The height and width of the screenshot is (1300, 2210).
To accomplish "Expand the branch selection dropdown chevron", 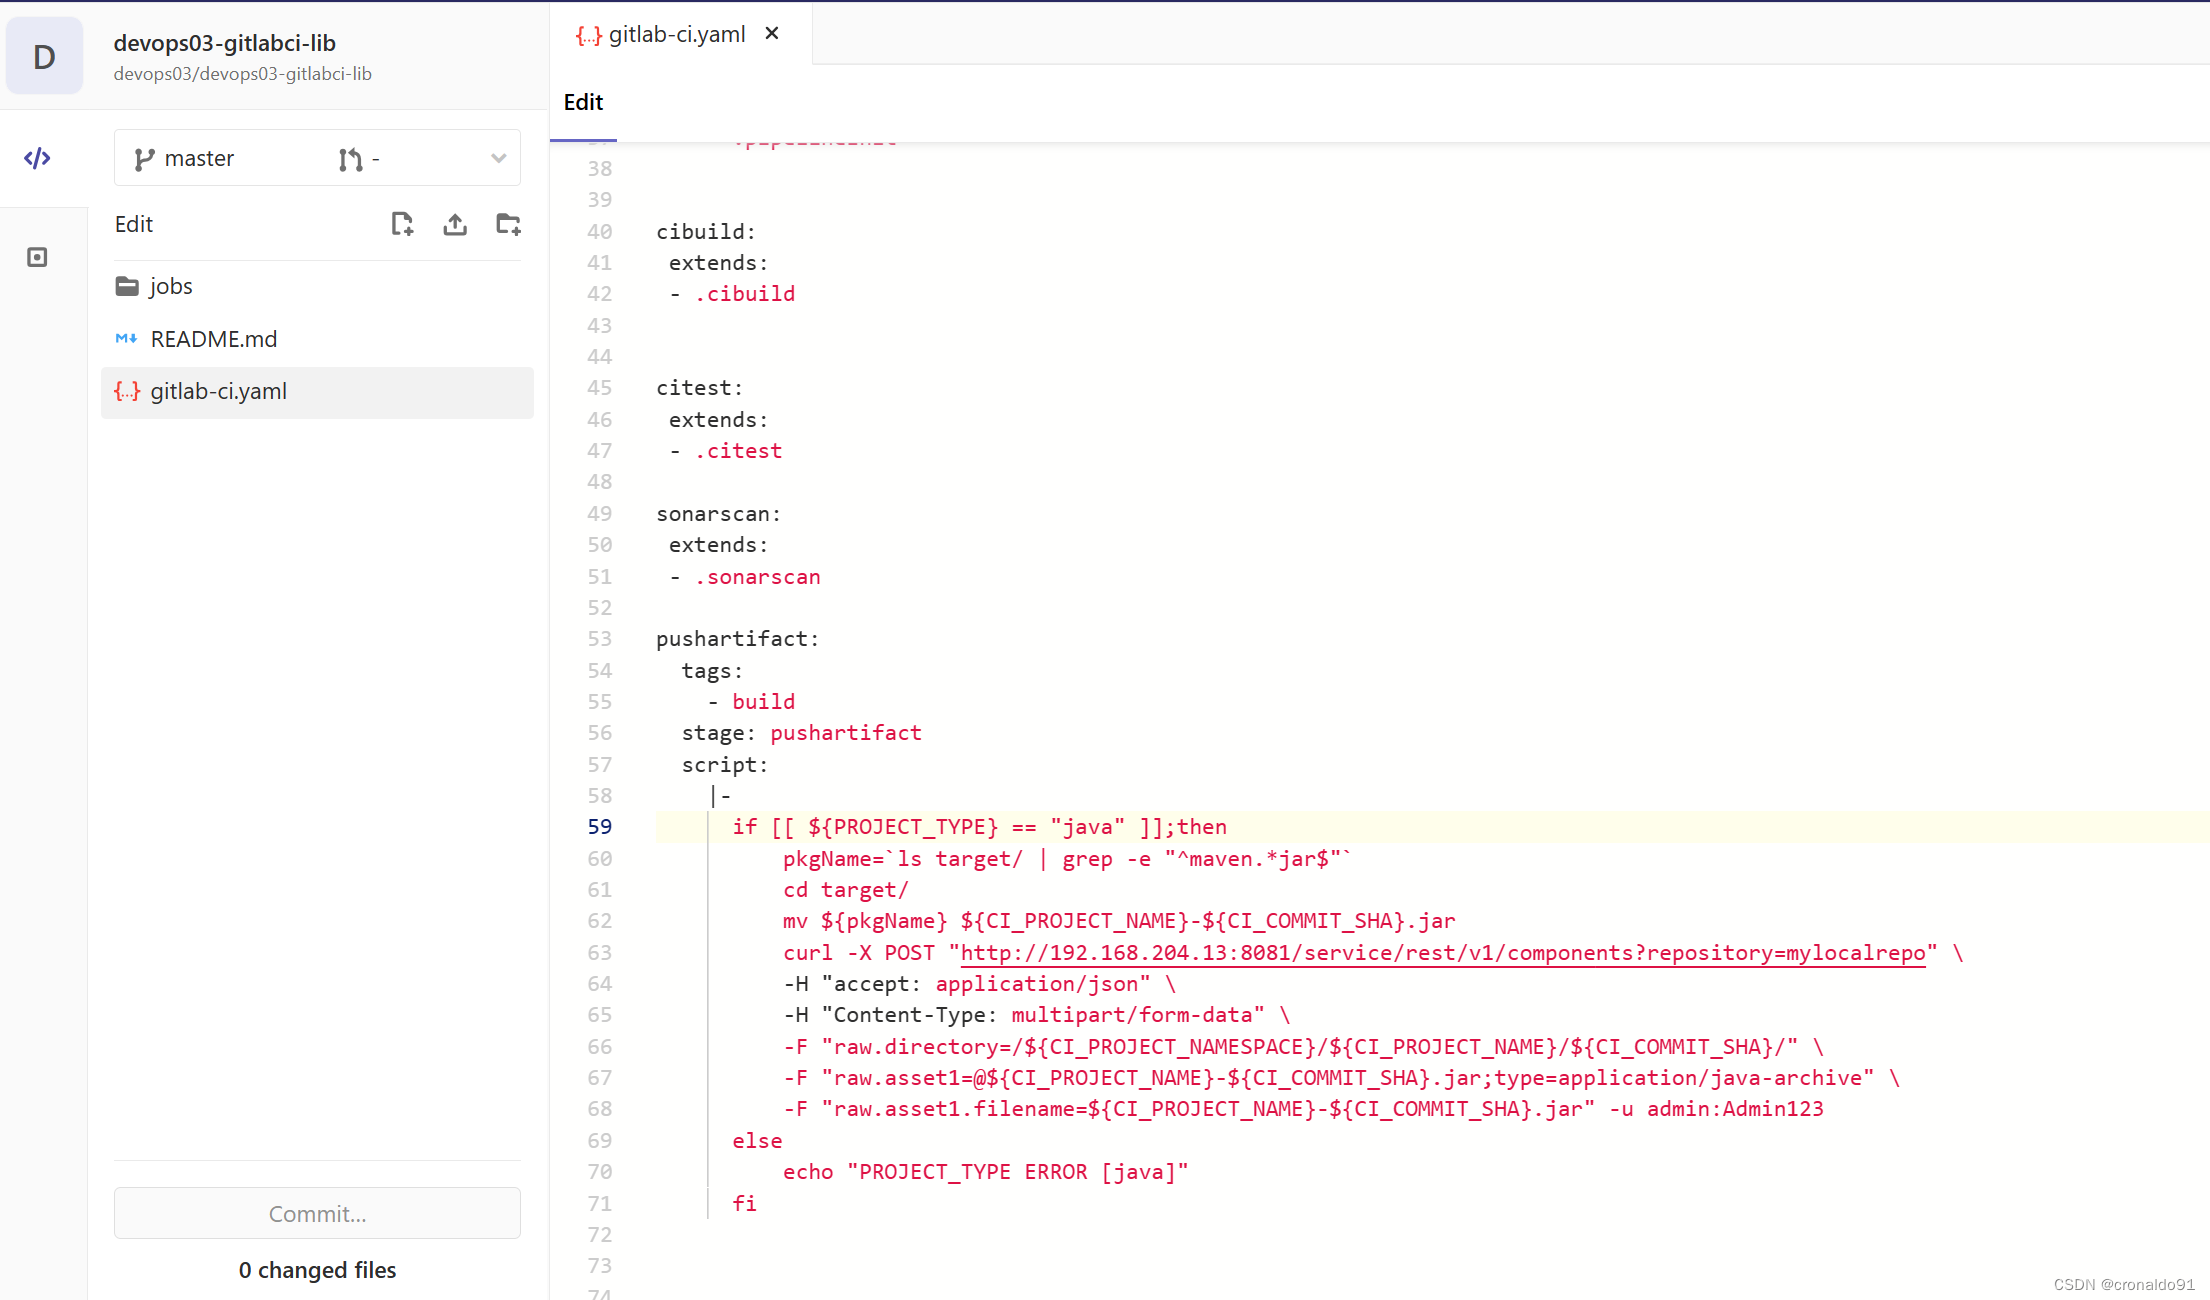I will pyautogui.click(x=497, y=158).
